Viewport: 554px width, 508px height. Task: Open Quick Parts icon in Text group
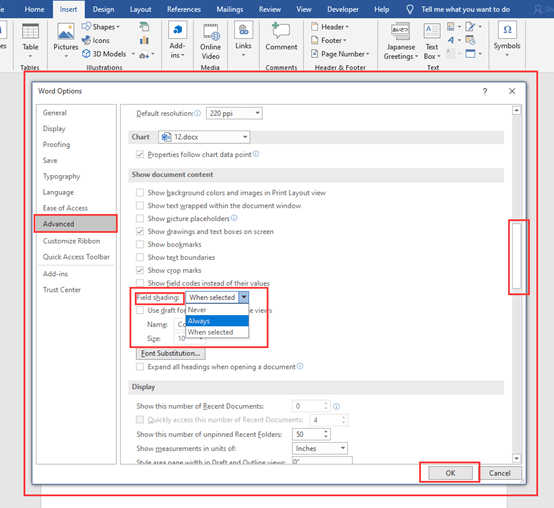451,26
